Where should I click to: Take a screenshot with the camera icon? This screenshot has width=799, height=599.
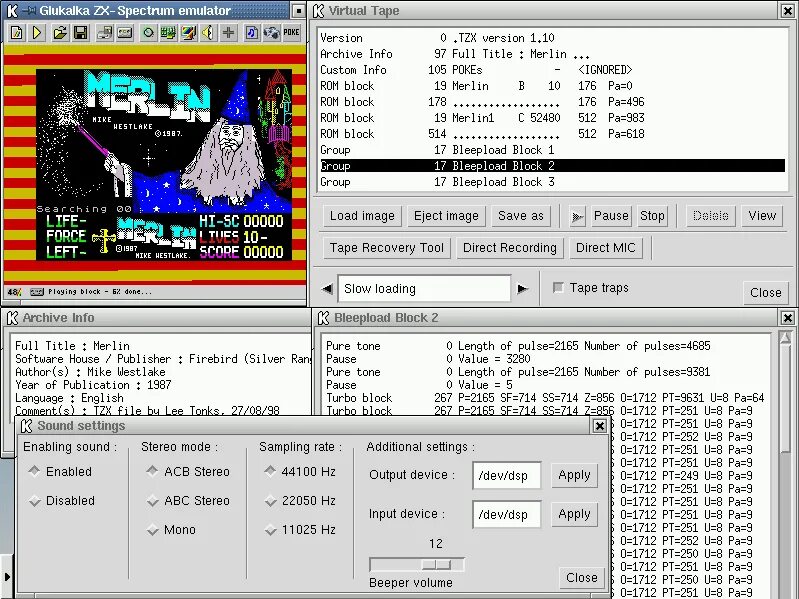272,33
